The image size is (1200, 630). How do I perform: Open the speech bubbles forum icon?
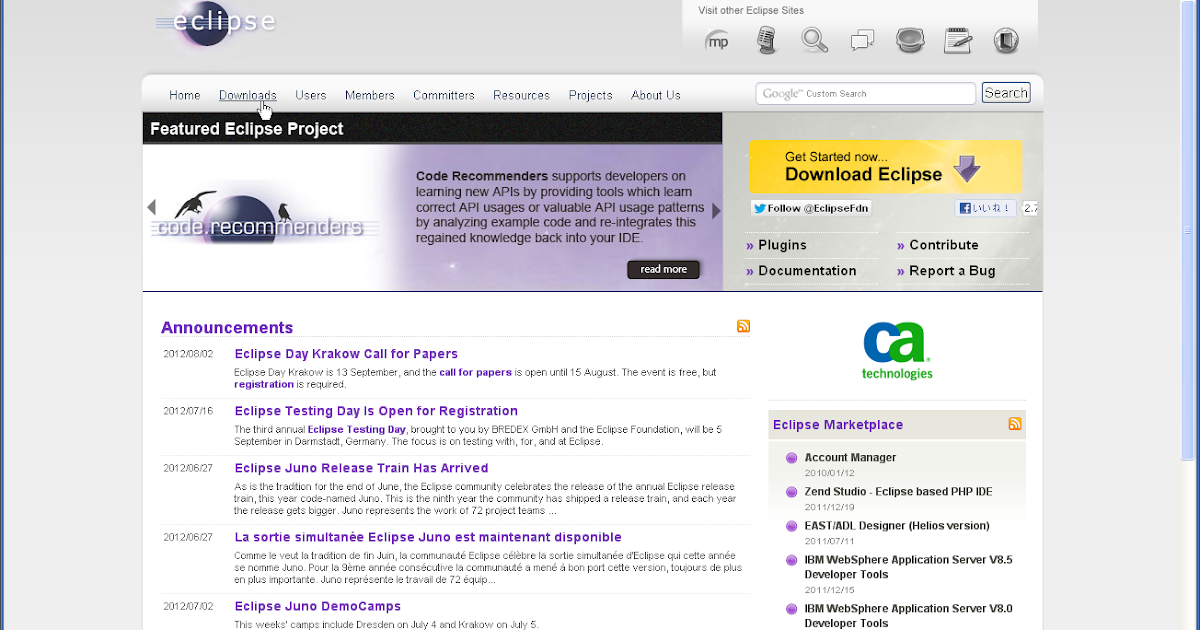click(862, 41)
